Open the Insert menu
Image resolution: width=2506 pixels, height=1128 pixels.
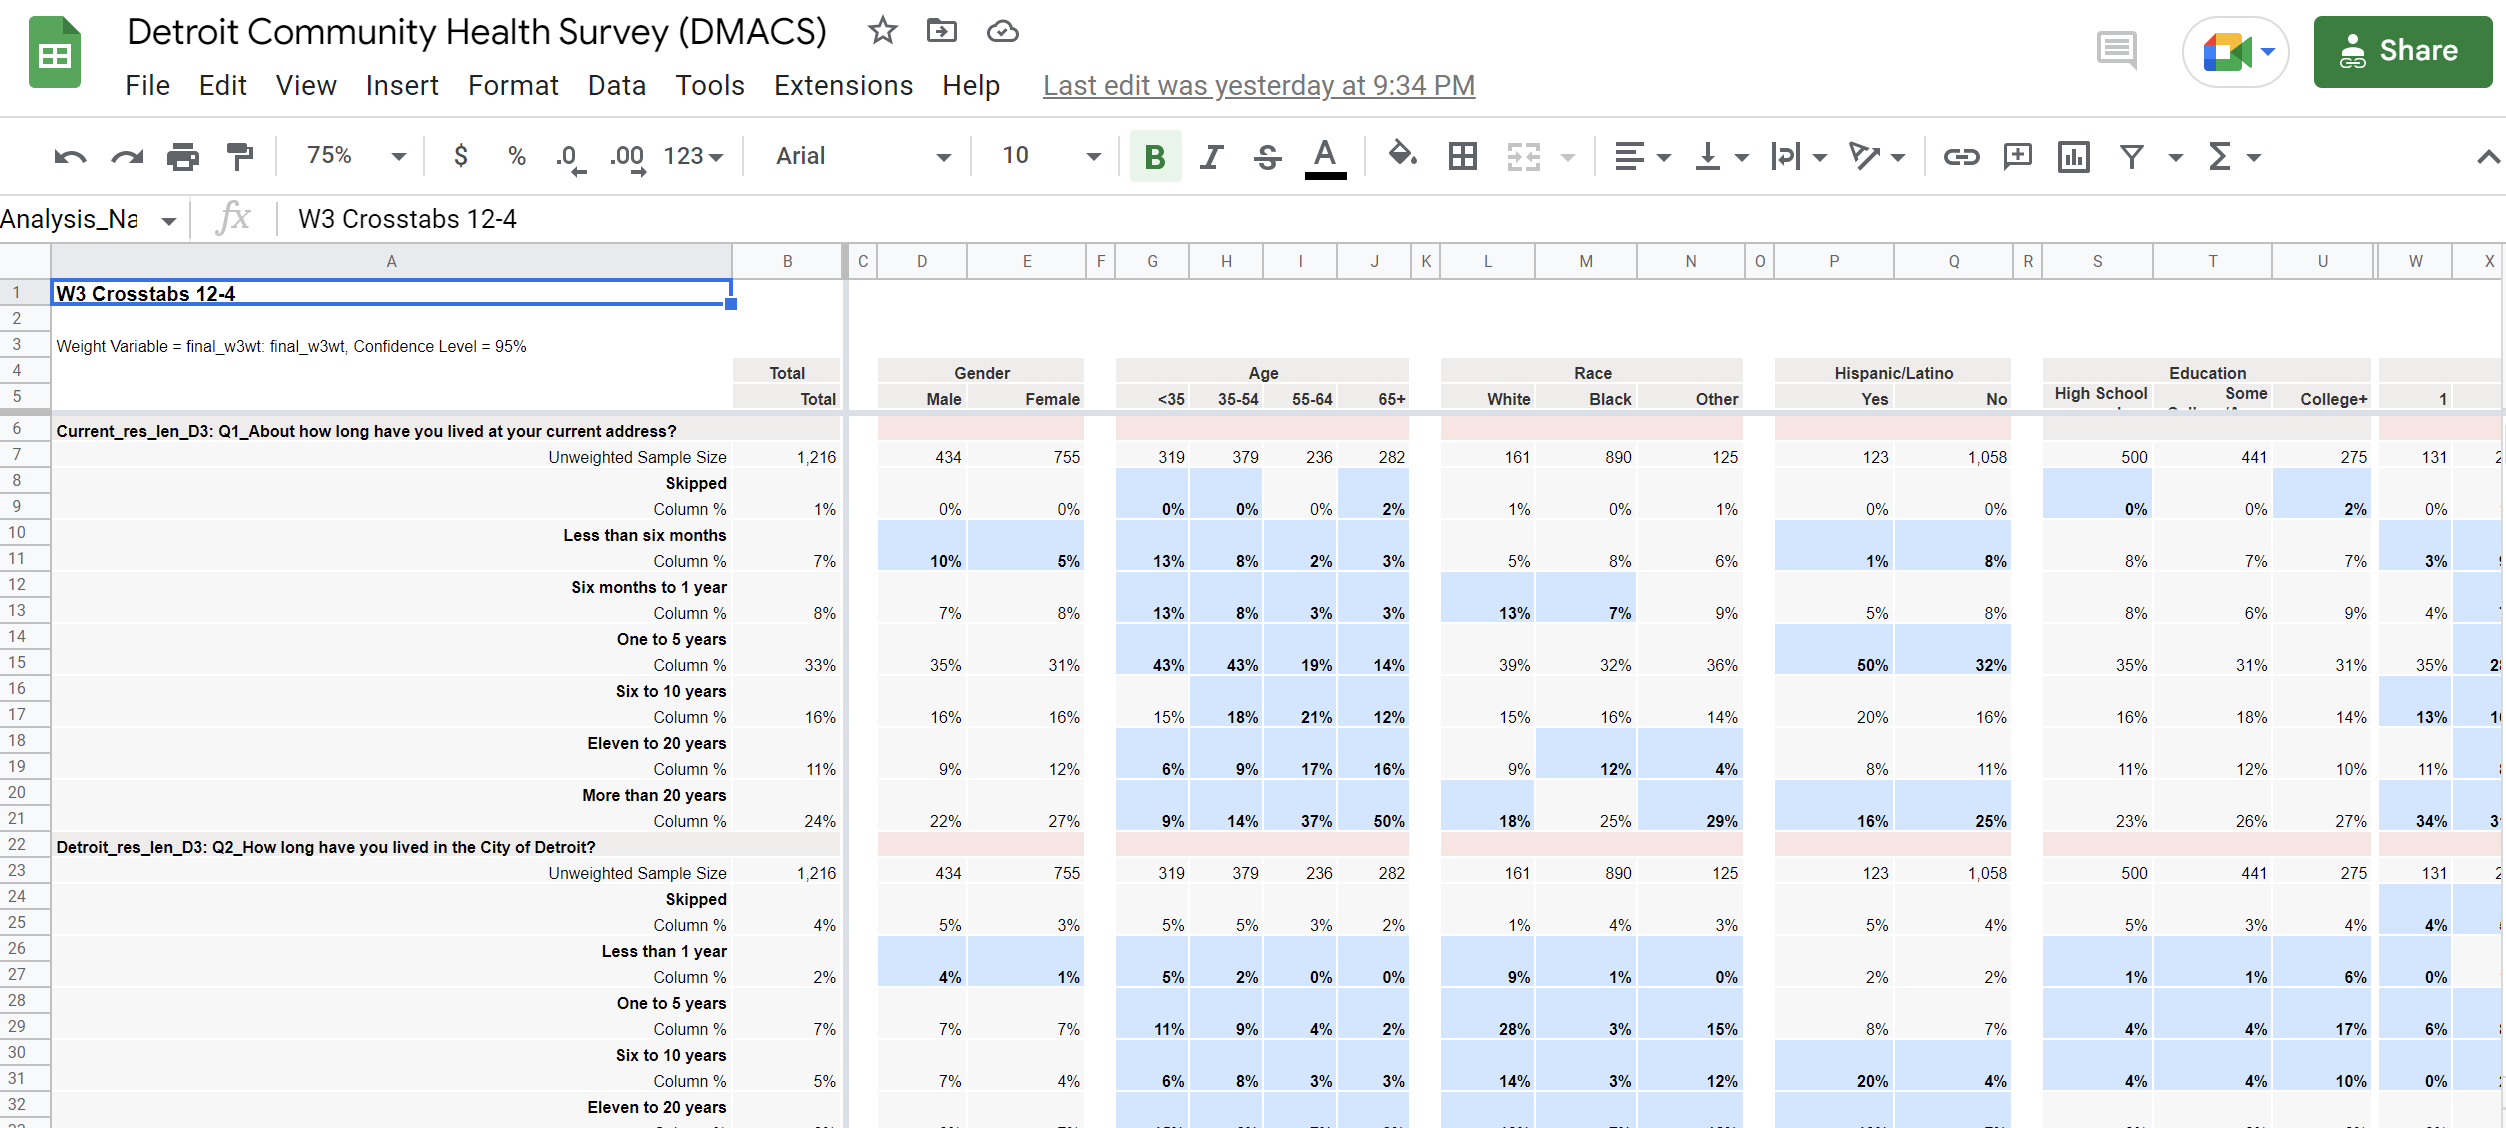pos(402,86)
